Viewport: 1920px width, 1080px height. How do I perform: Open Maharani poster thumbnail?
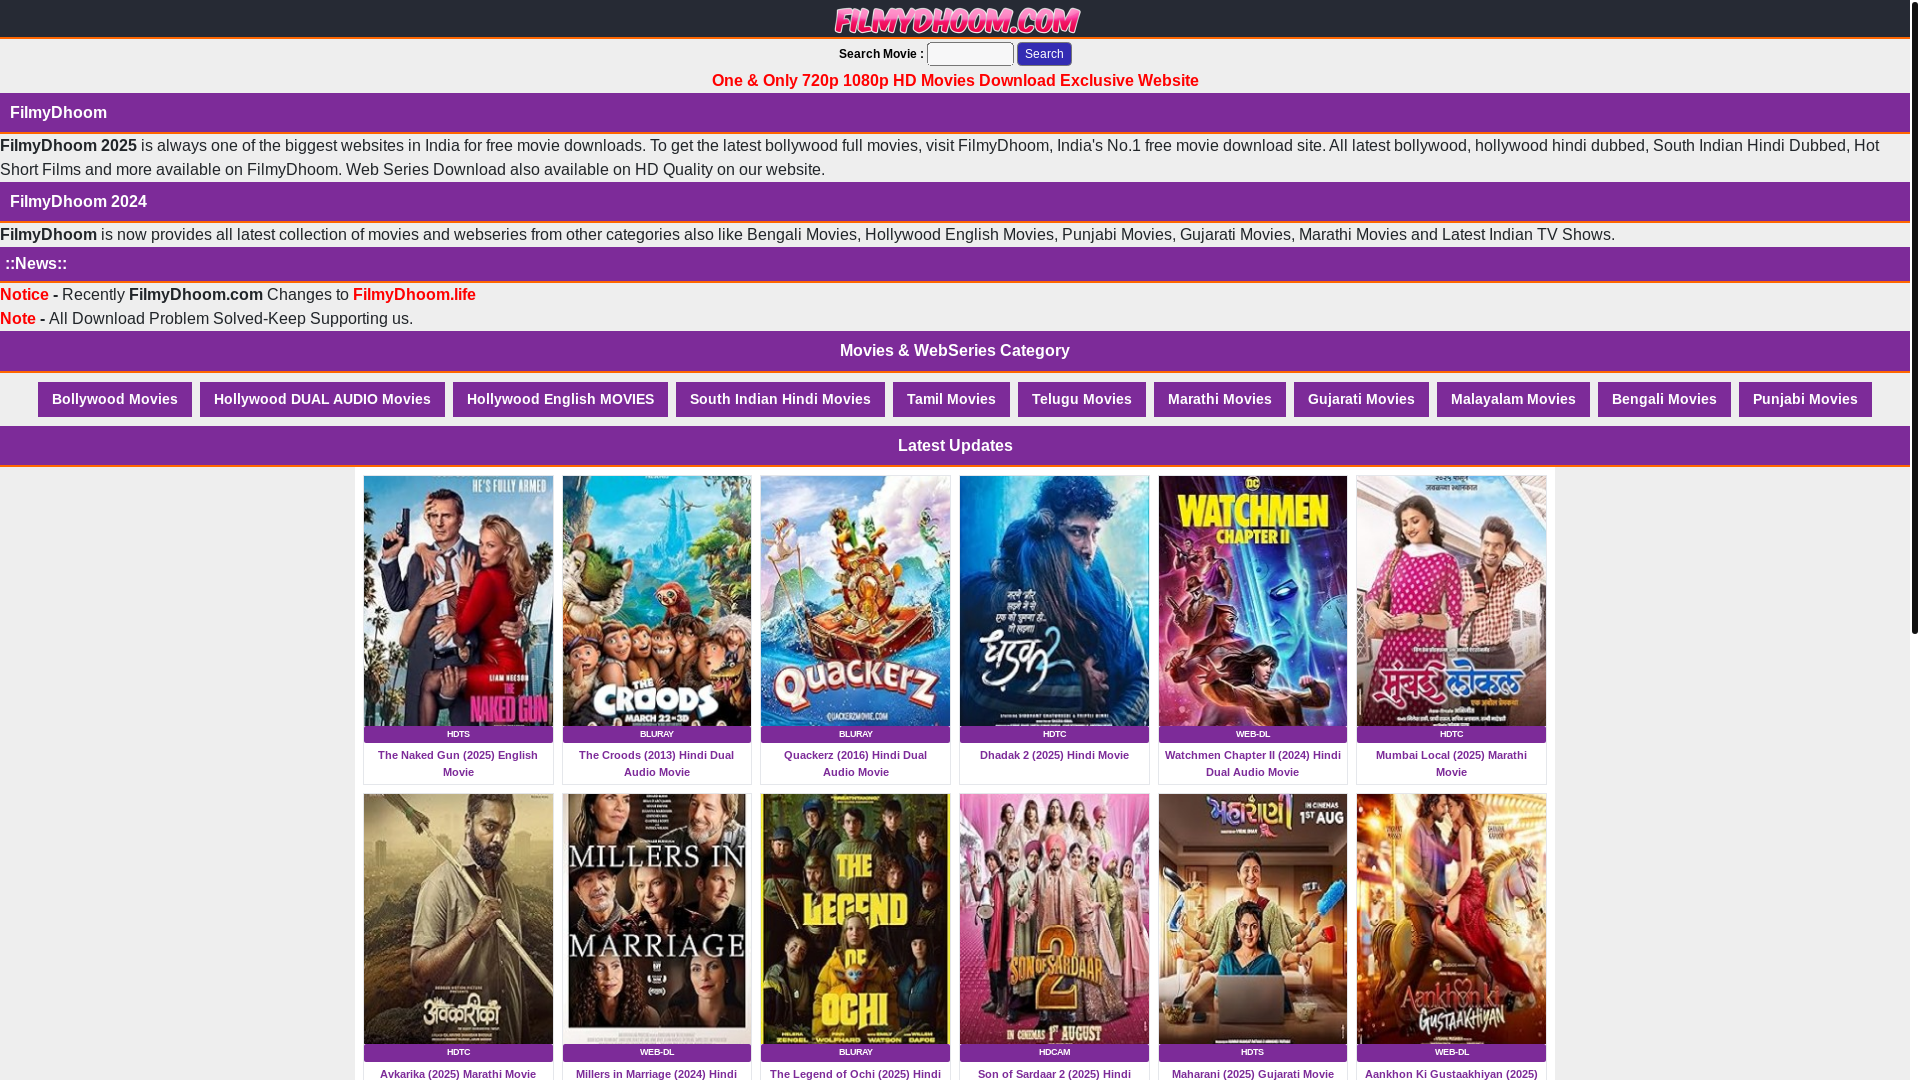tap(1253, 919)
